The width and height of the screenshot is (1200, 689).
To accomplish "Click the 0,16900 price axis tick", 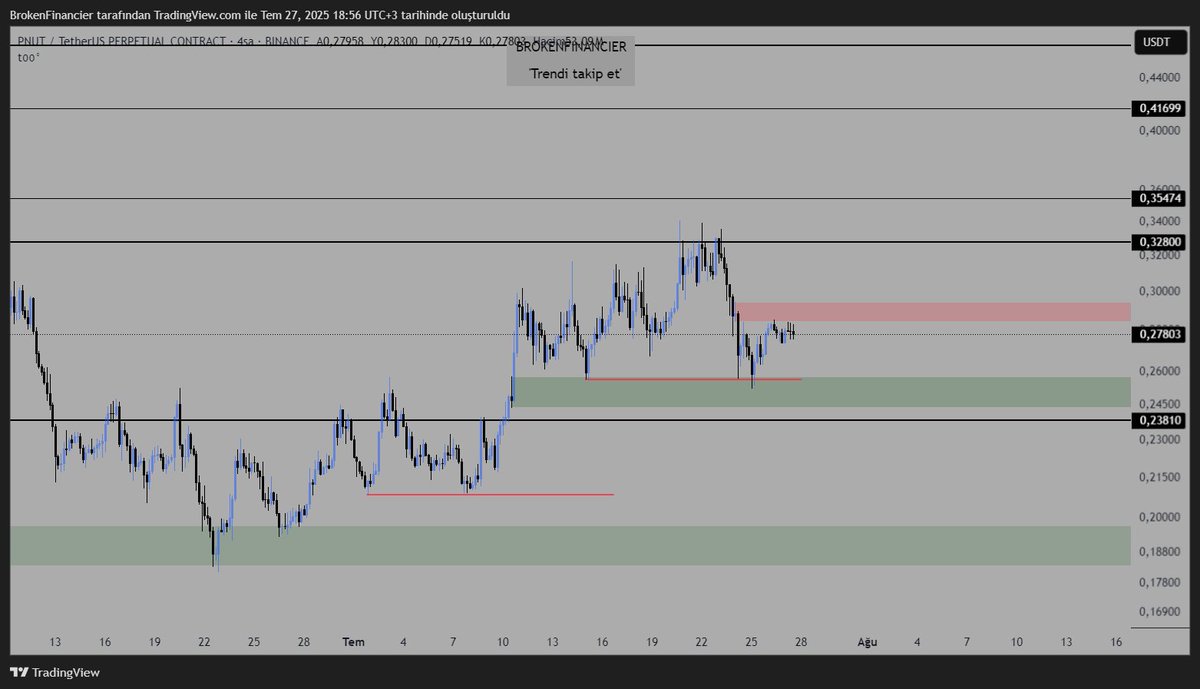I will pyautogui.click(x=1161, y=610).
